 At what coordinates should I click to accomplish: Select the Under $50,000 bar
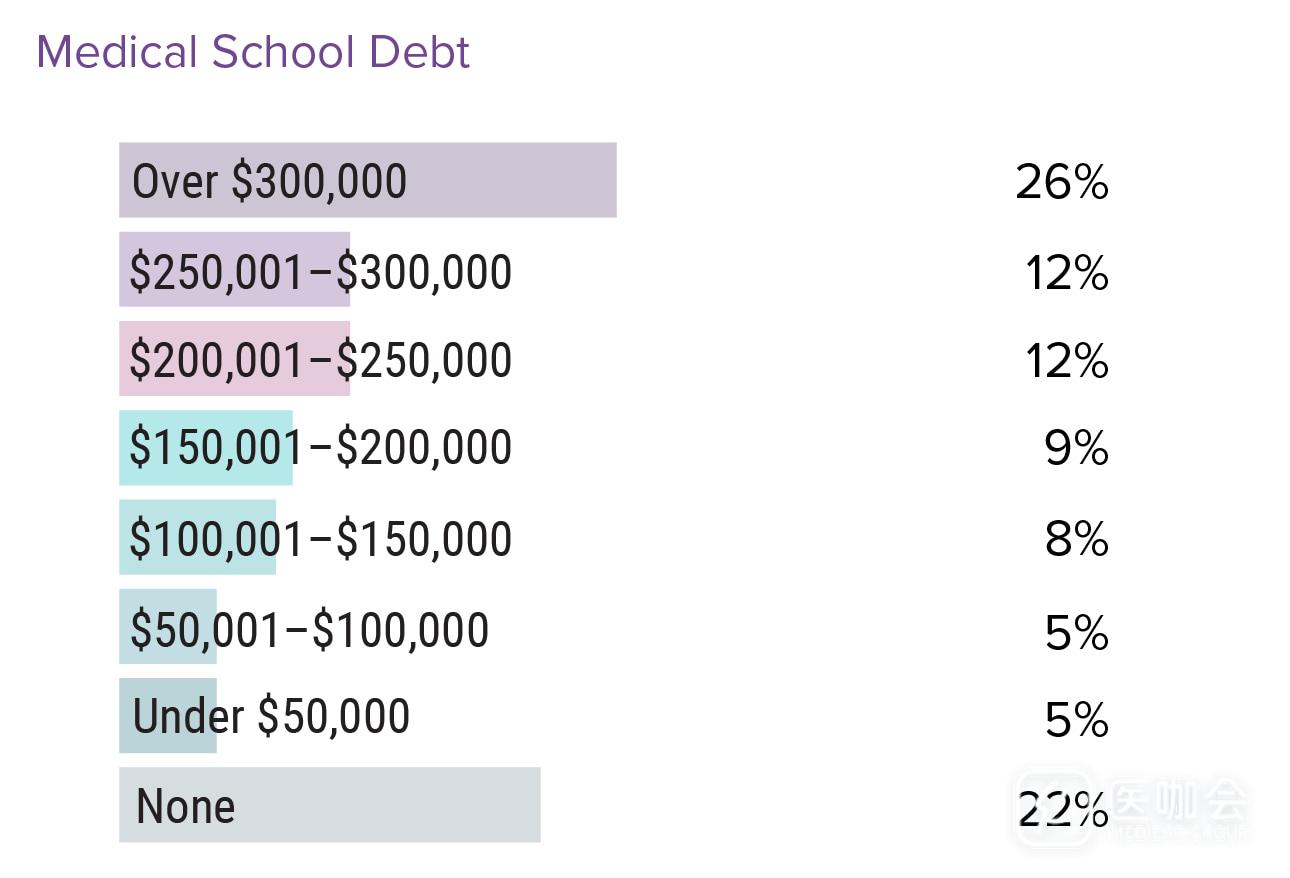[x=167, y=716]
